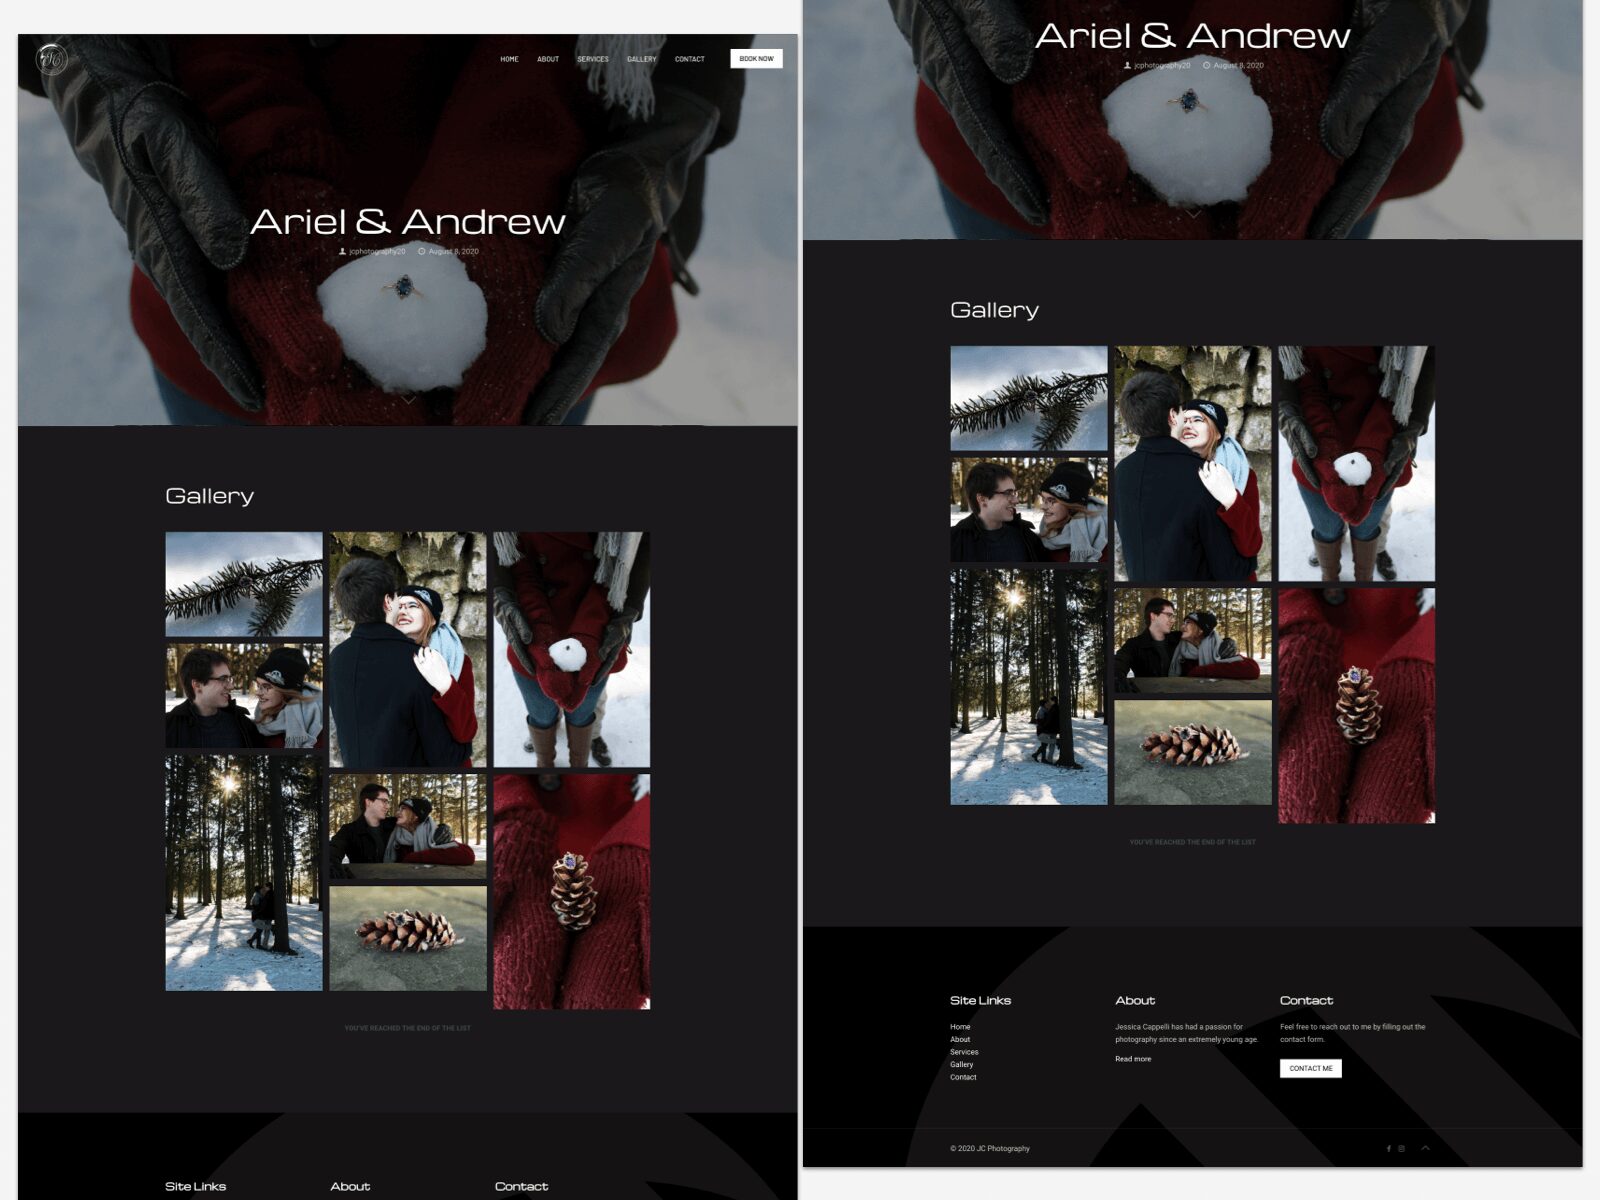Open pine branch thumbnail in right page gallery
1600x1200 pixels.
click(x=1029, y=398)
